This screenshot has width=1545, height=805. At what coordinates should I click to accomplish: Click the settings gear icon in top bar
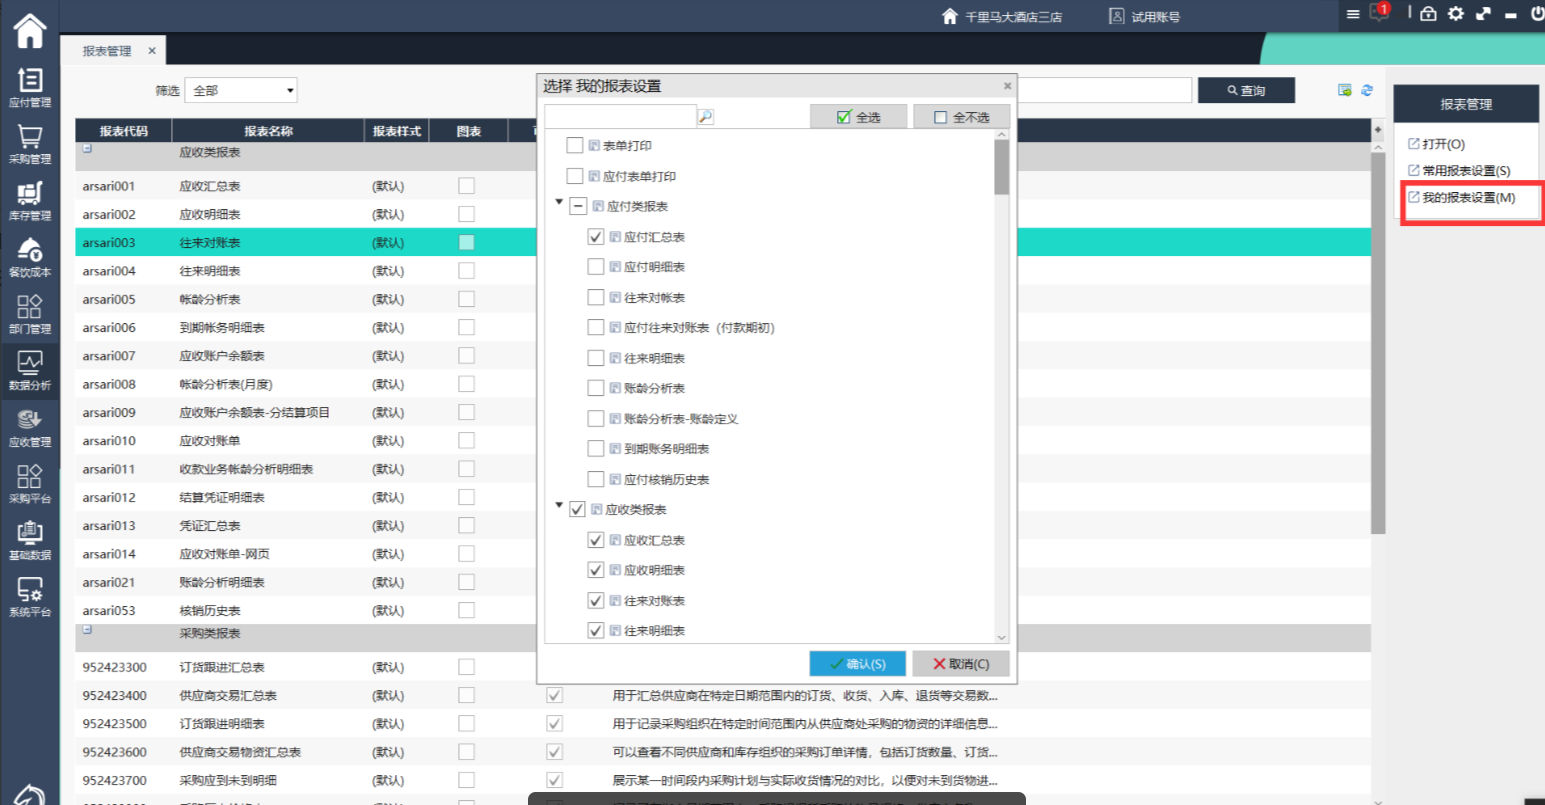point(1455,14)
